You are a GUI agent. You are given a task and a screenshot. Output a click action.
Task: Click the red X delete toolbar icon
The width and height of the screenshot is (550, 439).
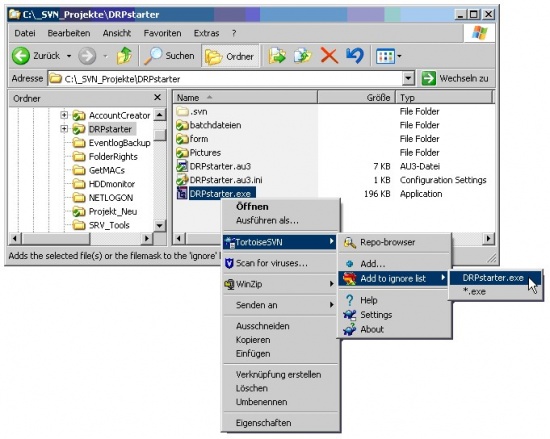329,56
